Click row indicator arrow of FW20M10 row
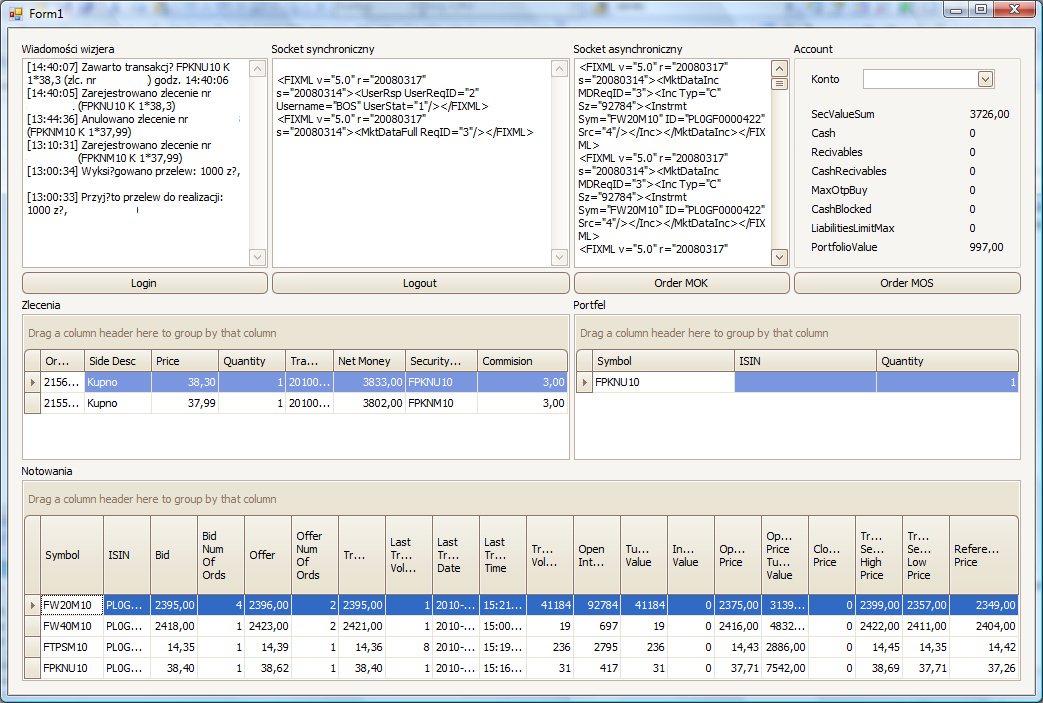 tap(32, 605)
